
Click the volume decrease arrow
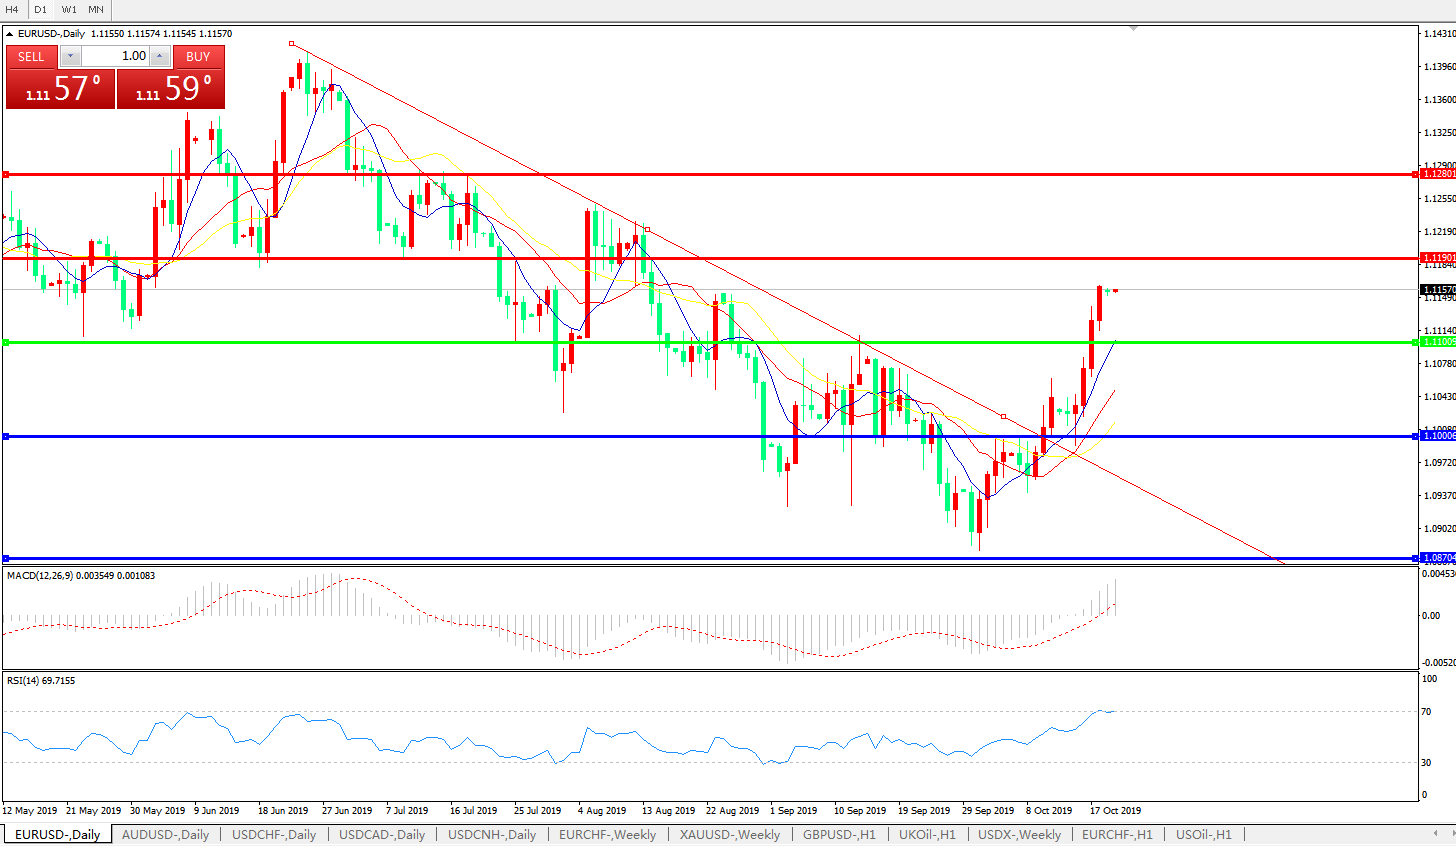(x=70, y=56)
